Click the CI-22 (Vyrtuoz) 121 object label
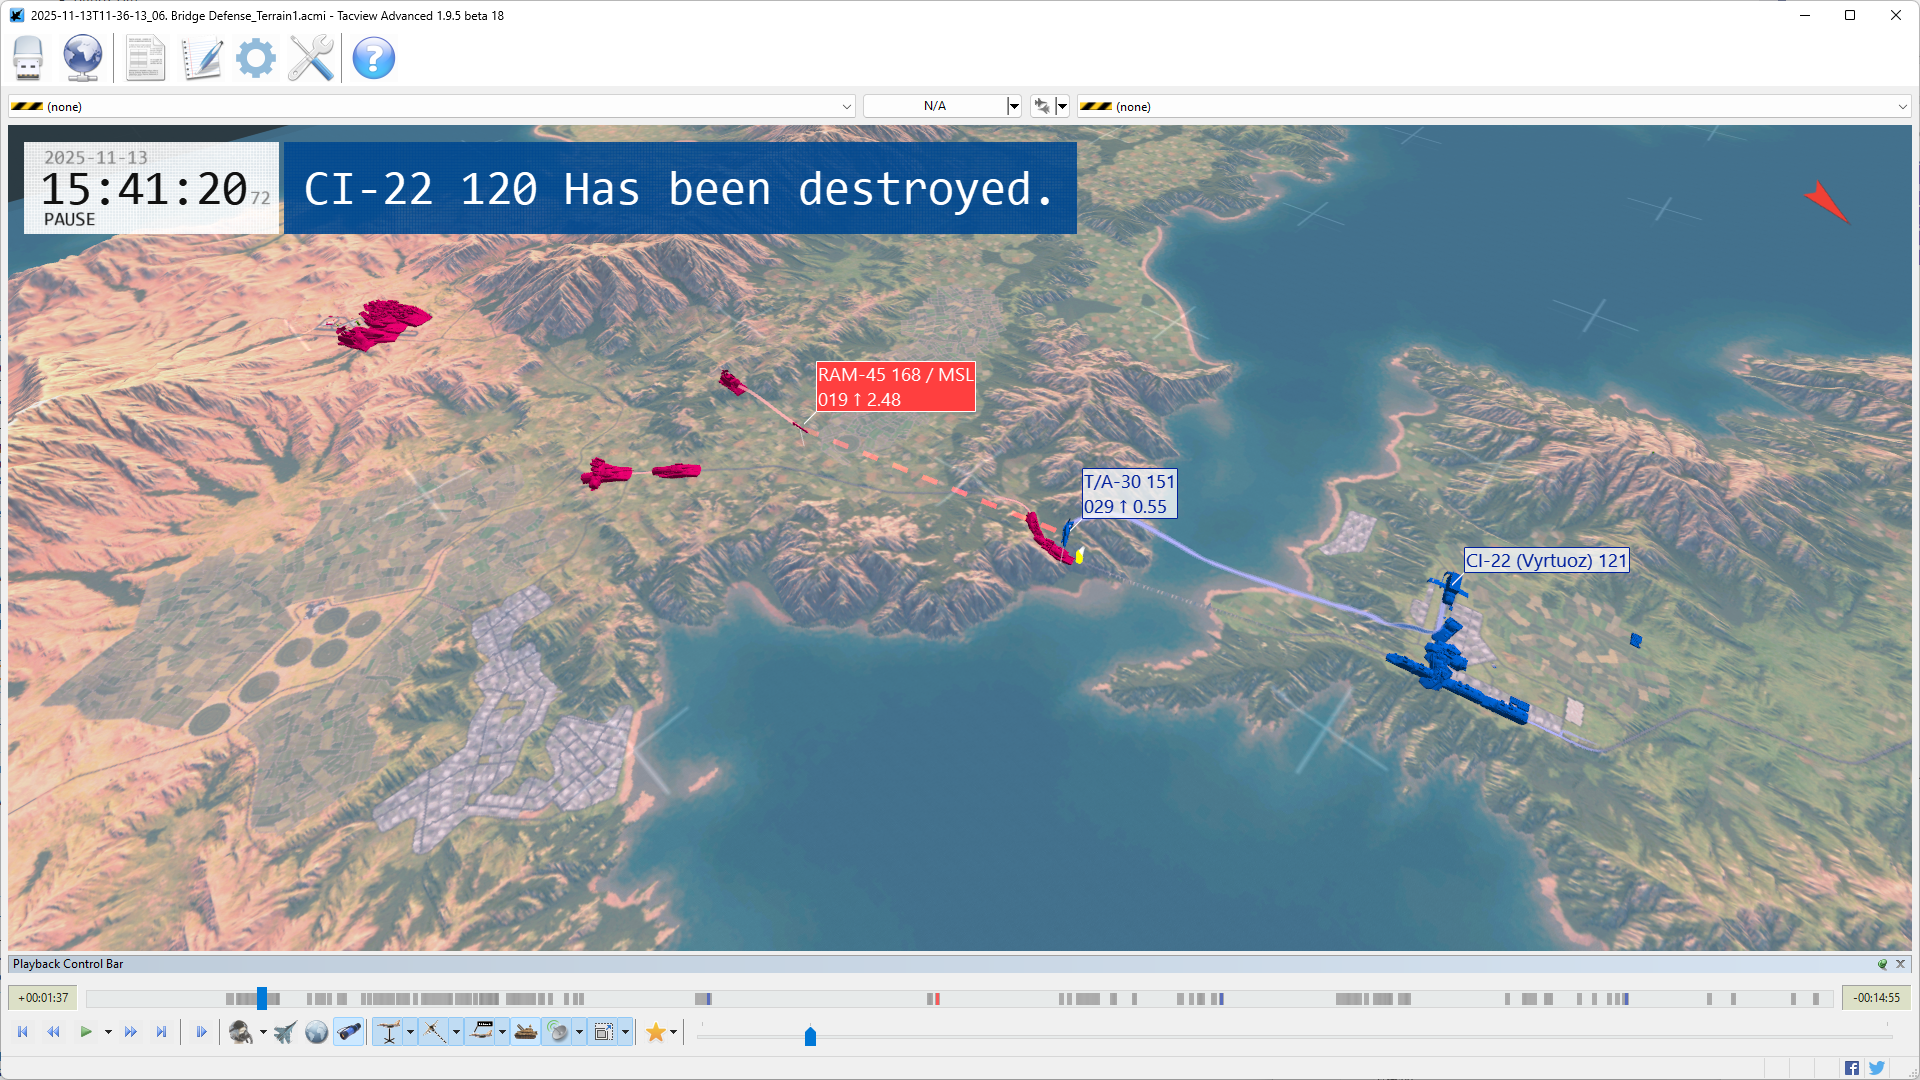Screen dimensions: 1920x1080 pos(1546,560)
